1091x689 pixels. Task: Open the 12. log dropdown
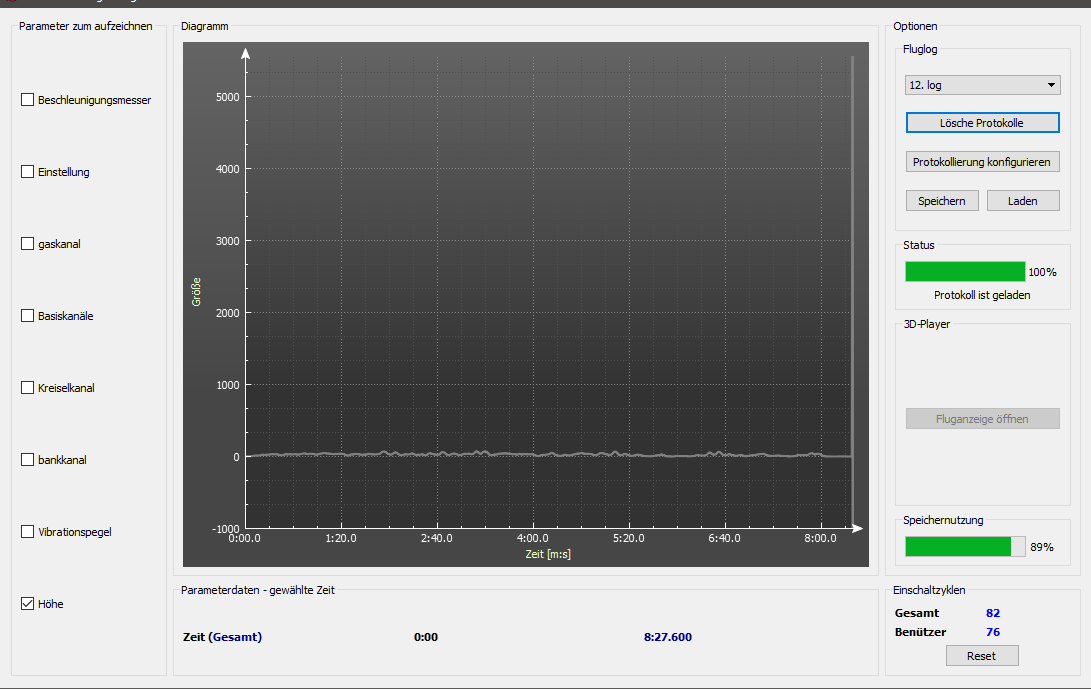pyautogui.click(x=981, y=85)
